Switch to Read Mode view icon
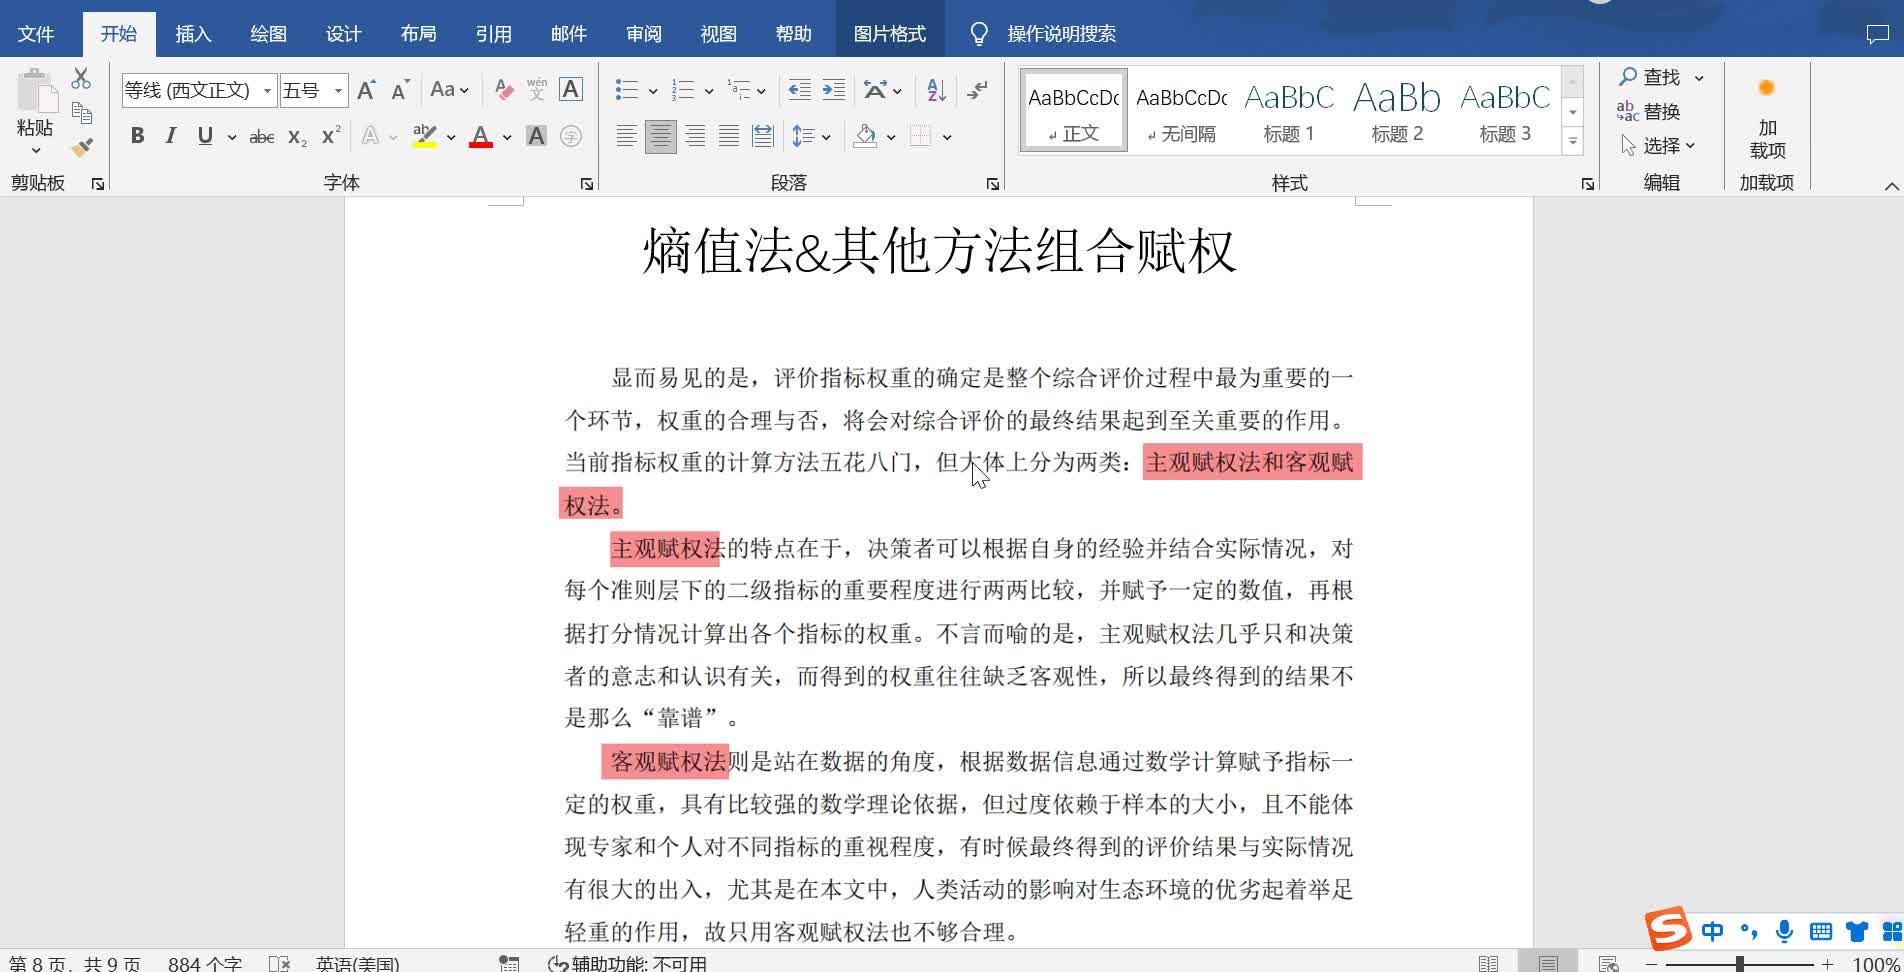 tap(1488, 963)
